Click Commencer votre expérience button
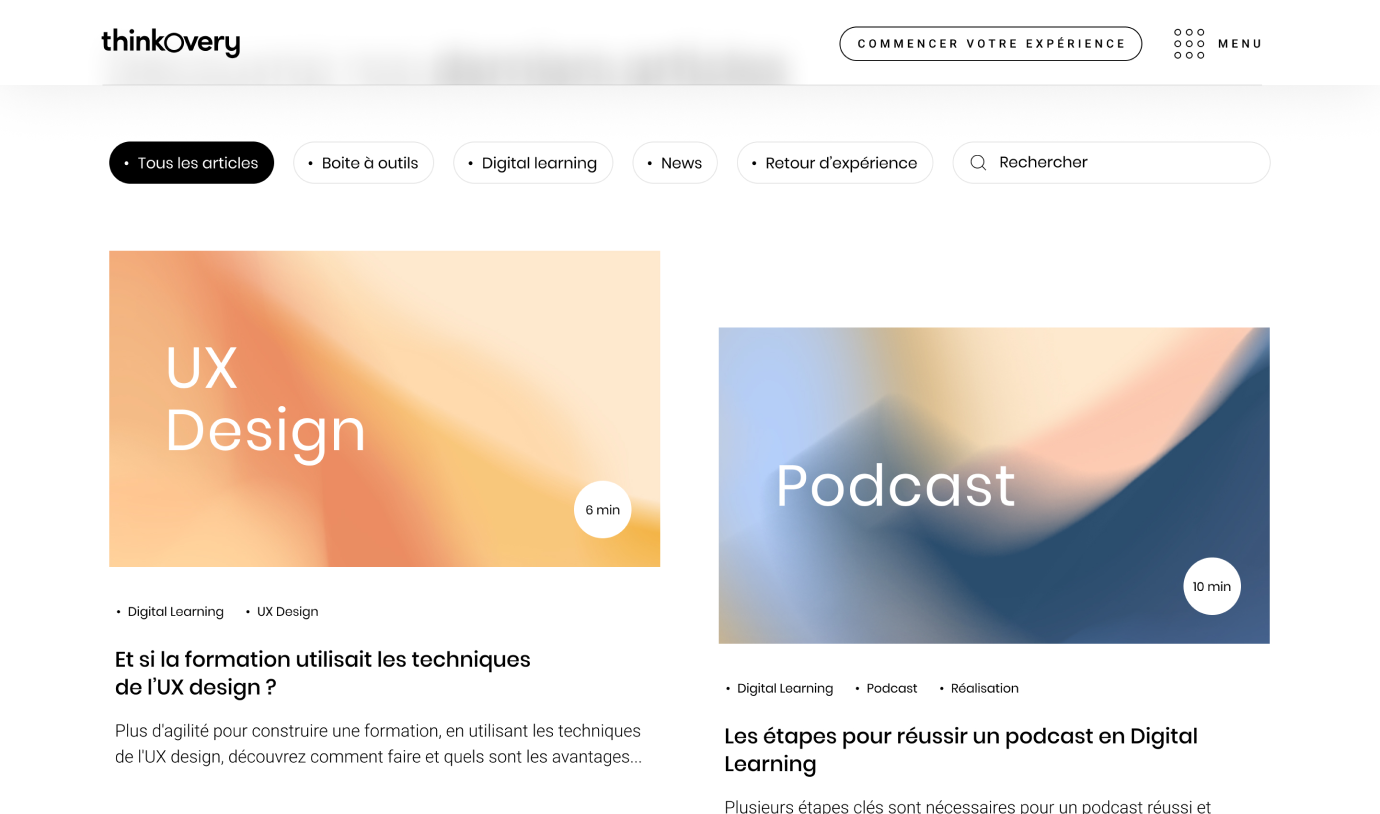The image size is (1380, 814). pos(991,44)
